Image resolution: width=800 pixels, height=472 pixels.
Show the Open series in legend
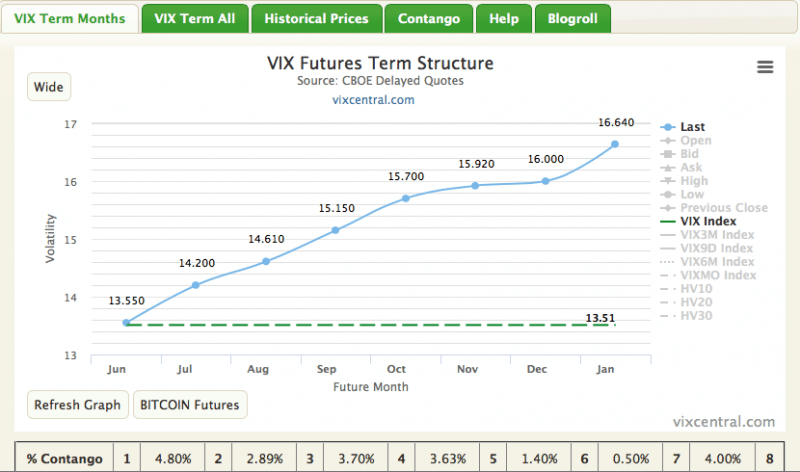pyautogui.click(x=696, y=141)
